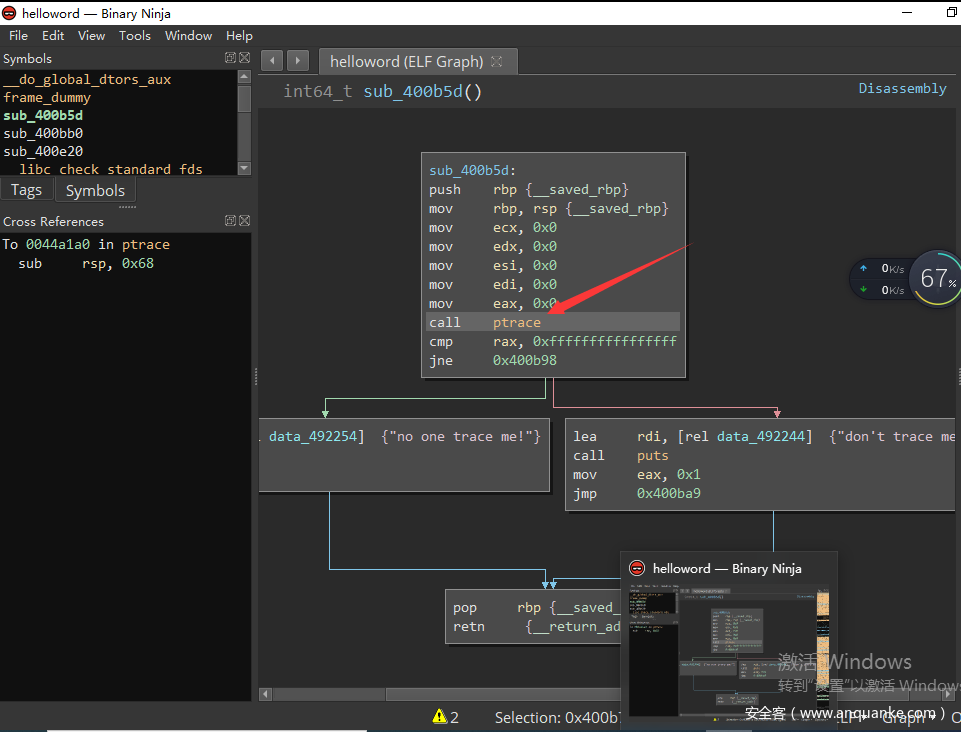
Task: Click the 0x400b98 jump target address
Action: 524,360
